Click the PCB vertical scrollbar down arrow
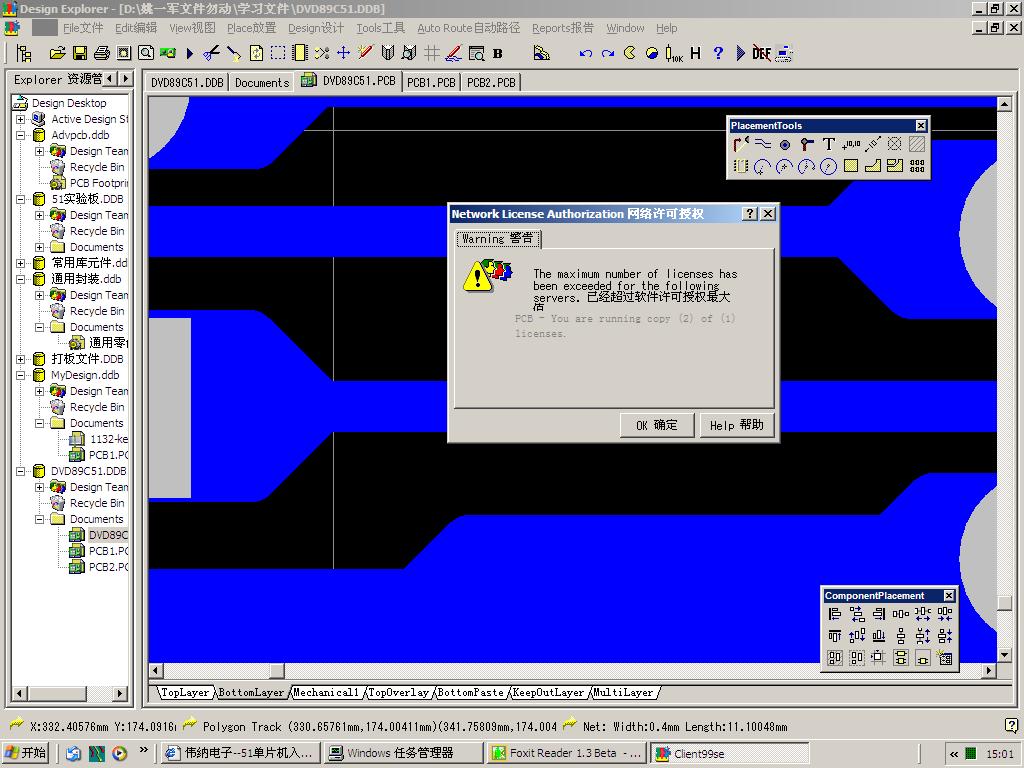The image size is (1024, 768). click(x=1004, y=655)
